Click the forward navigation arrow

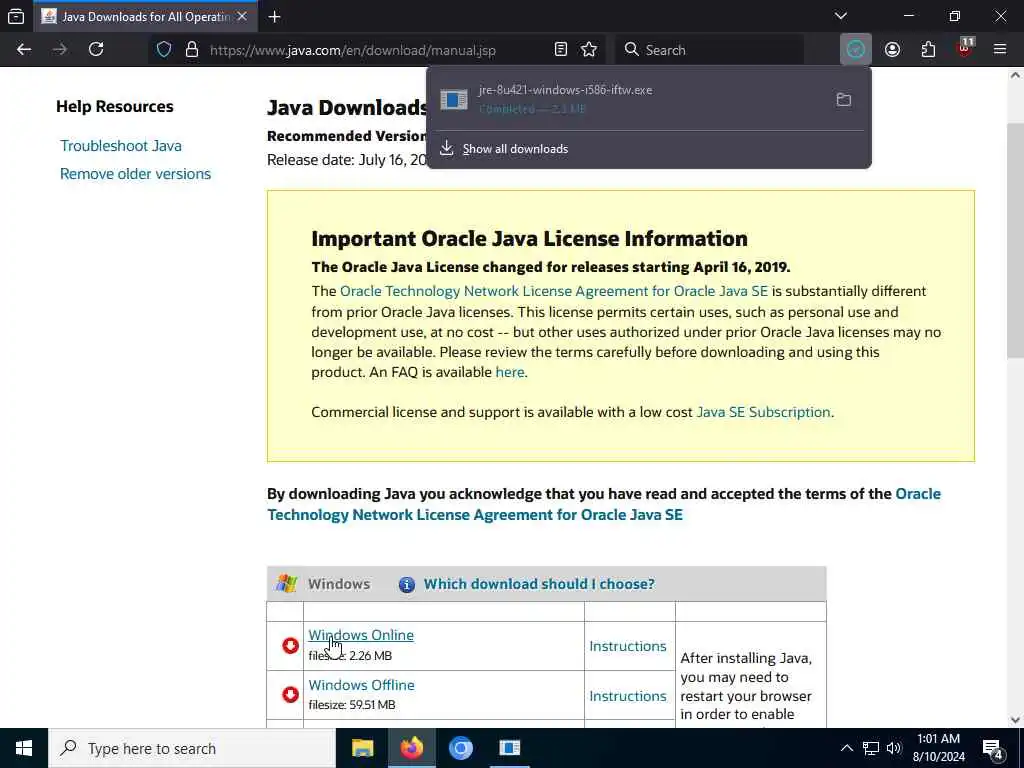point(60,50)
